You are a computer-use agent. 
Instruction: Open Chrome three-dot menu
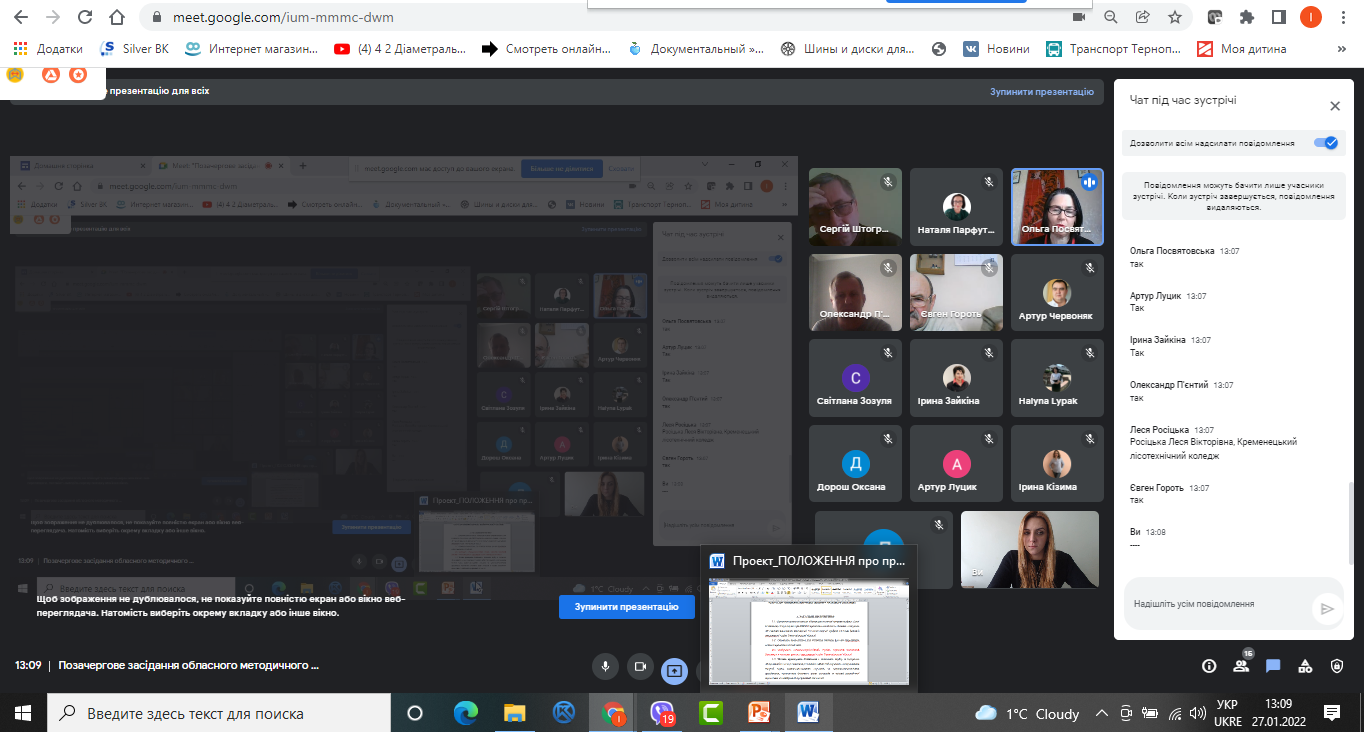click(1342, 17)
